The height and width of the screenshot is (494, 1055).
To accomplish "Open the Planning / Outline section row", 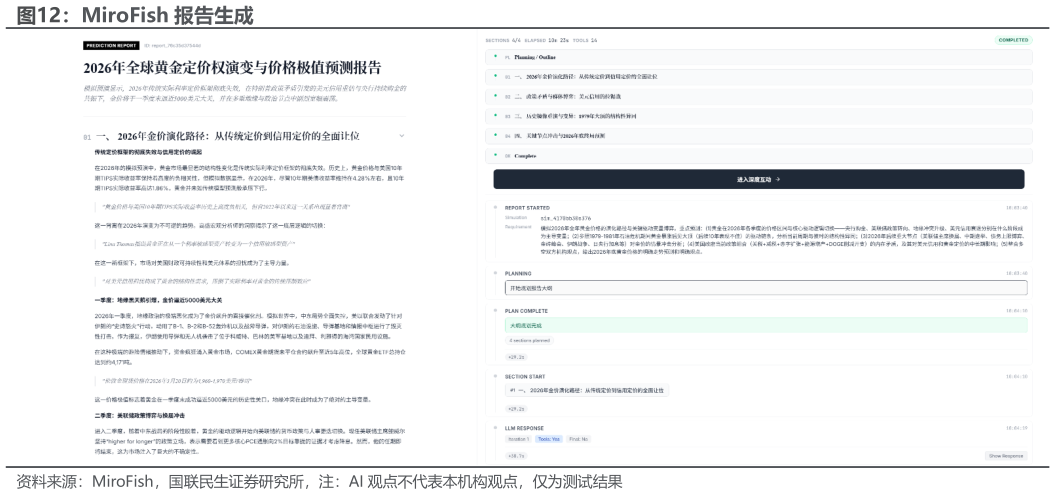I will click(758, 57).
